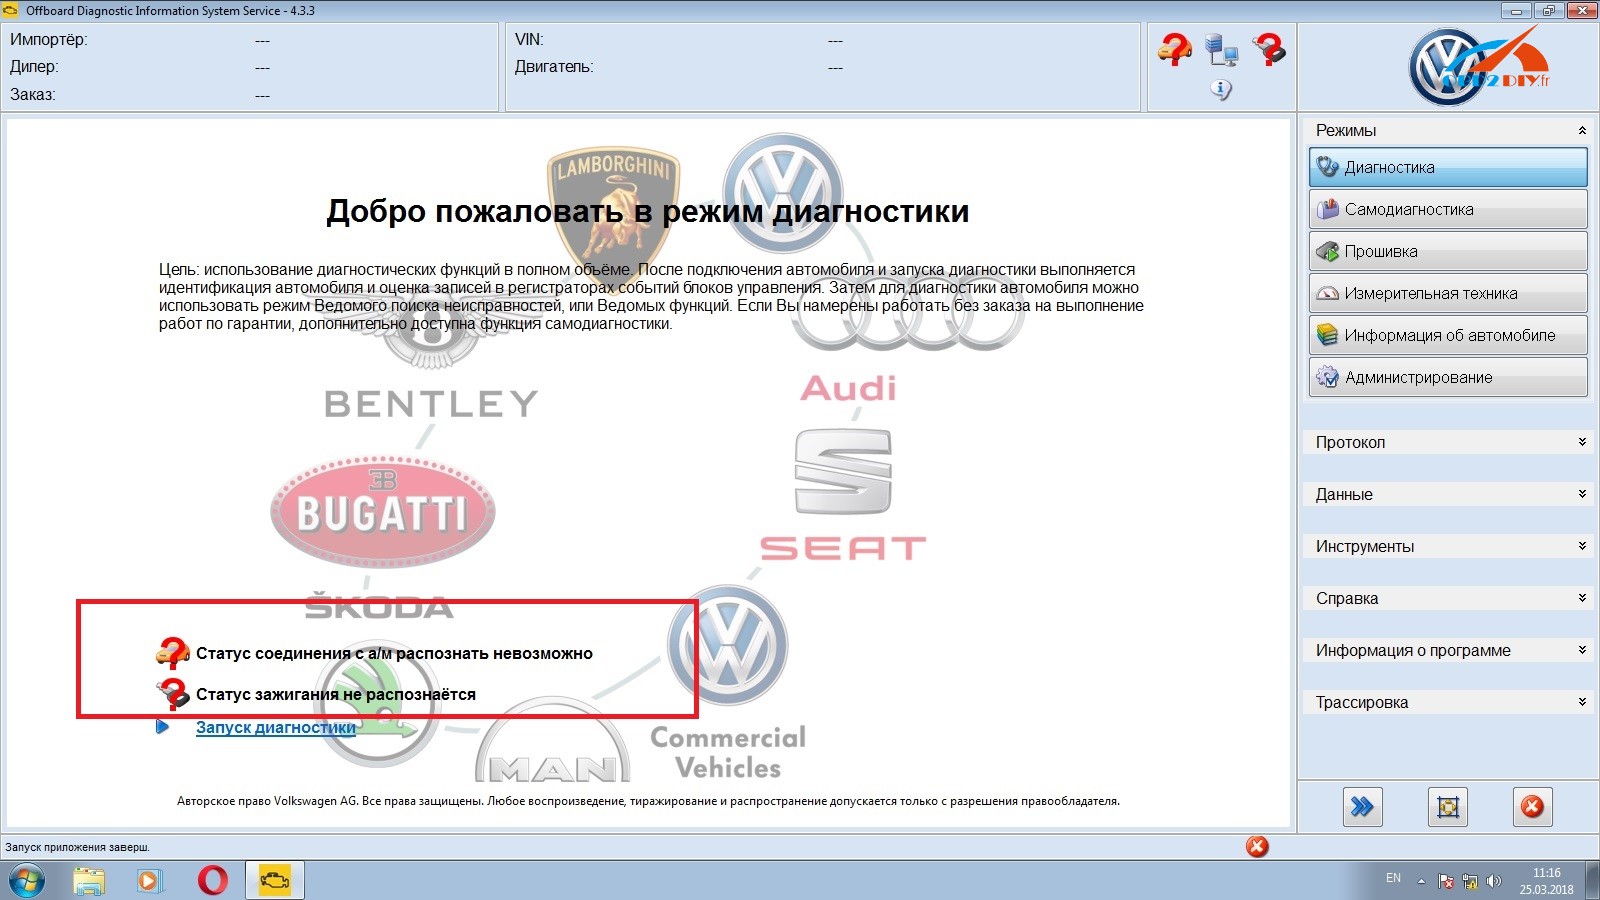
Task: Click the vehicle connection status icon in header
Action: pos(1175,48)
